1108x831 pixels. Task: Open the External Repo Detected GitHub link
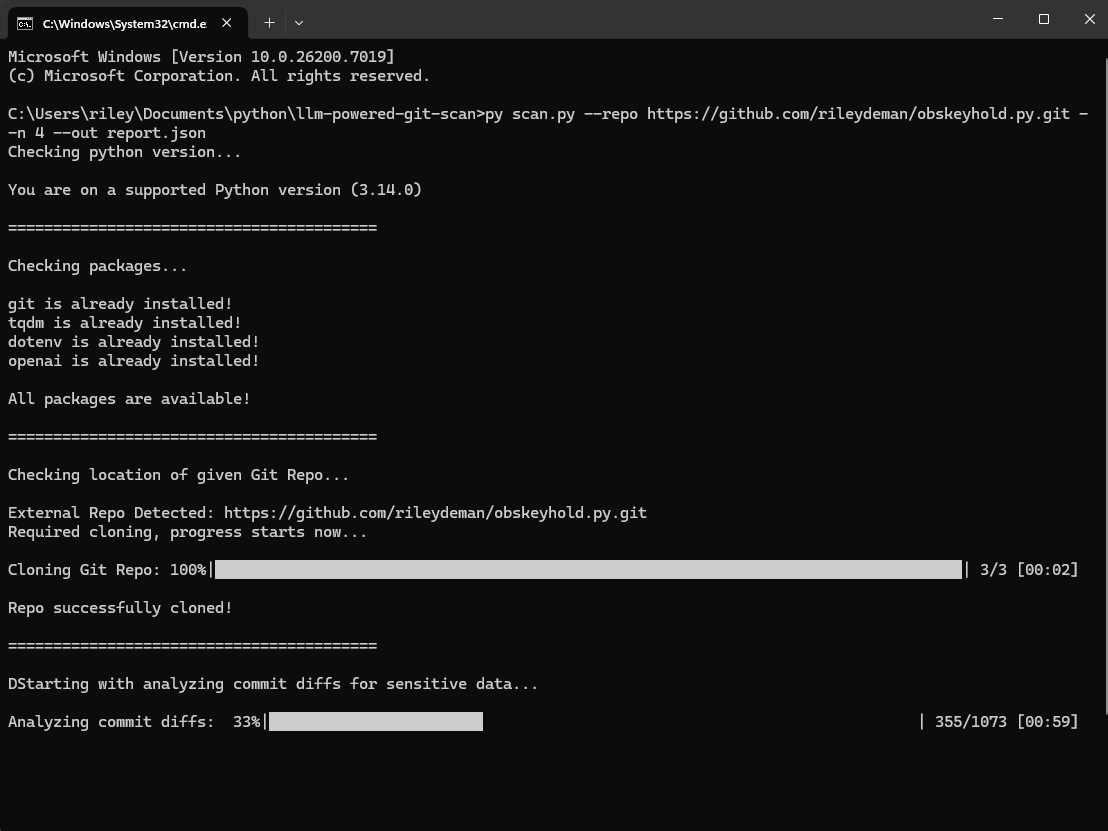[x=435, y=513]
